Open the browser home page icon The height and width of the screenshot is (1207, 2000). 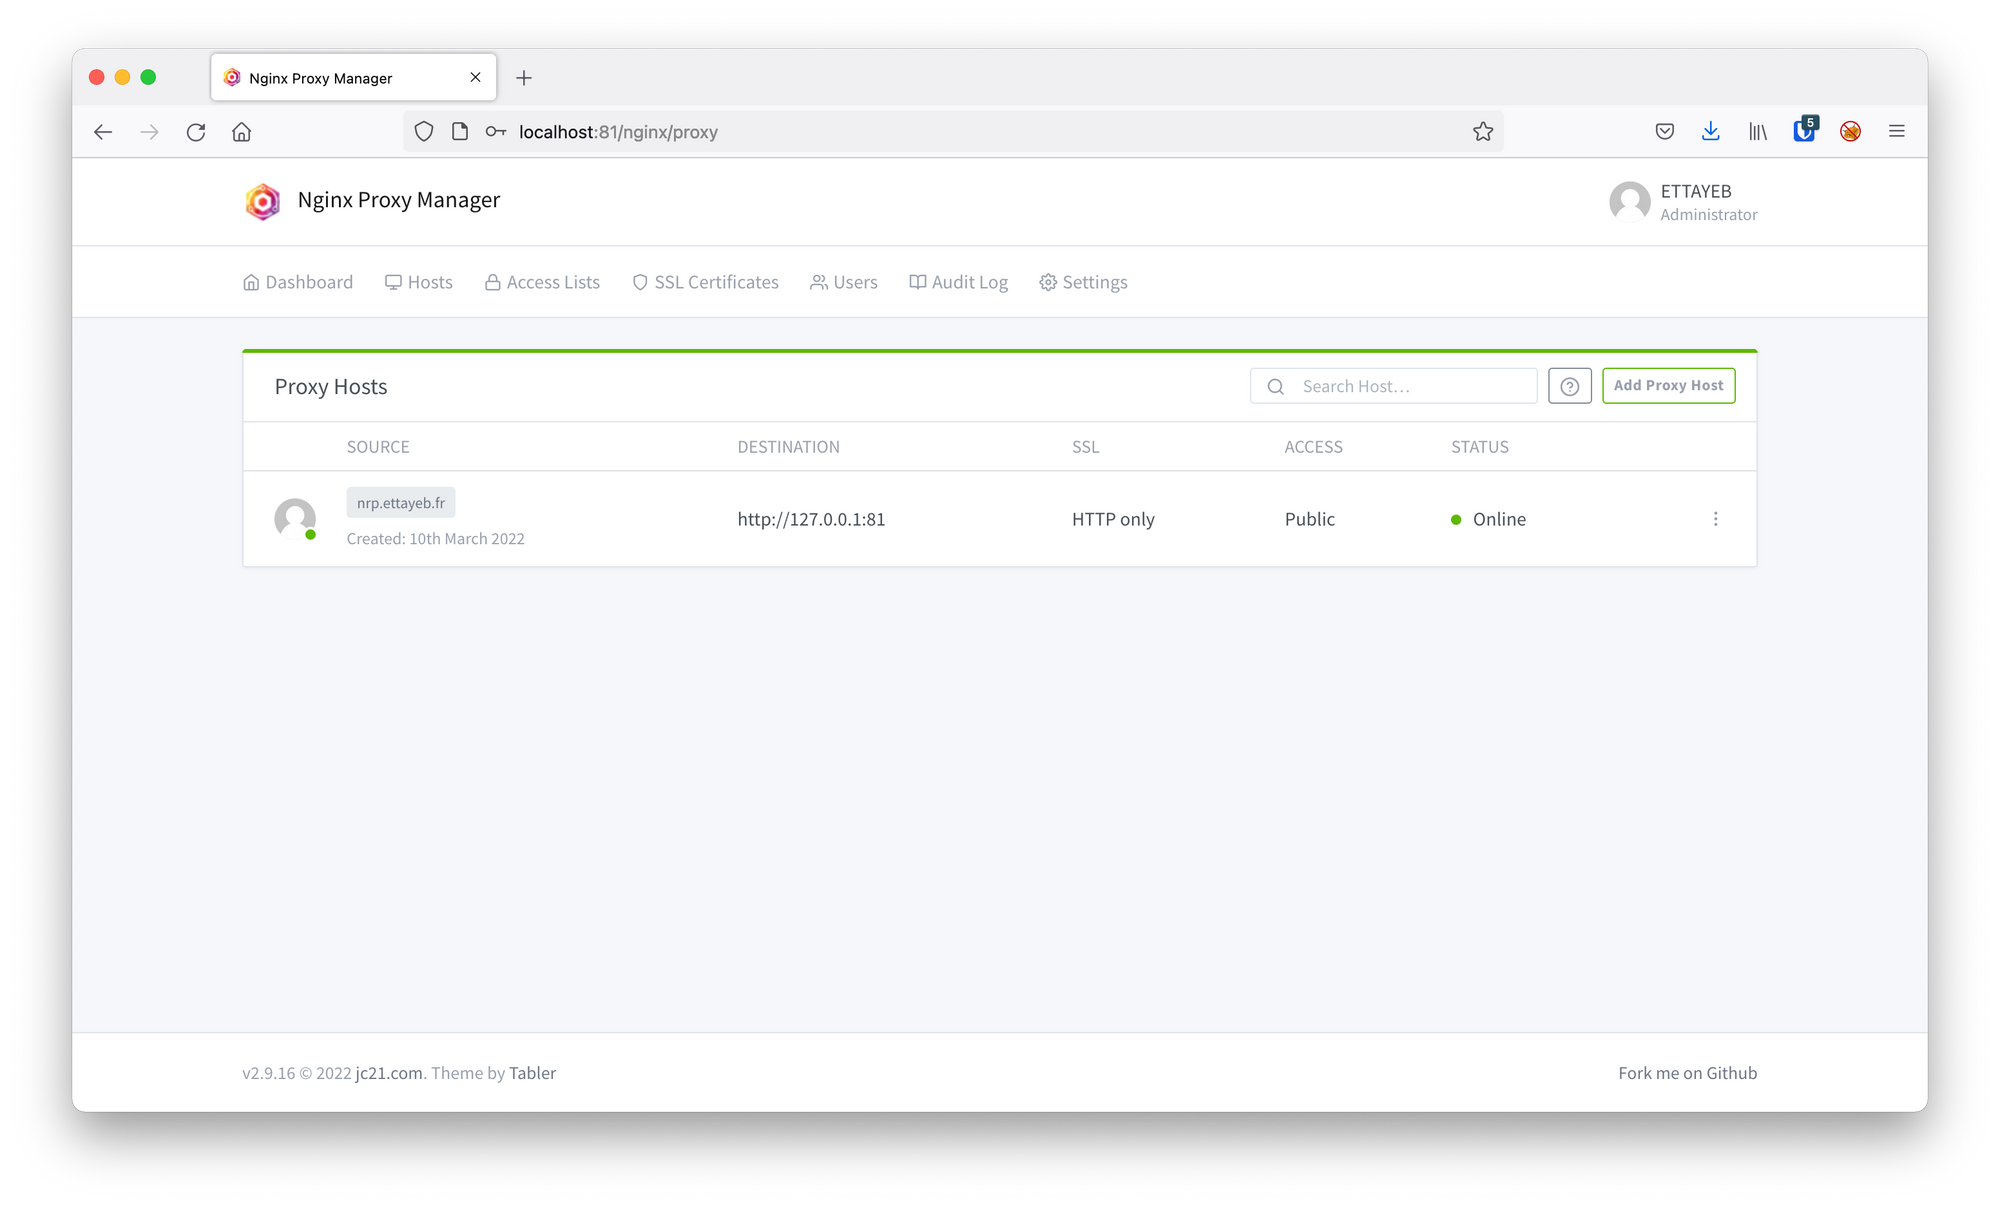[242, 132]
